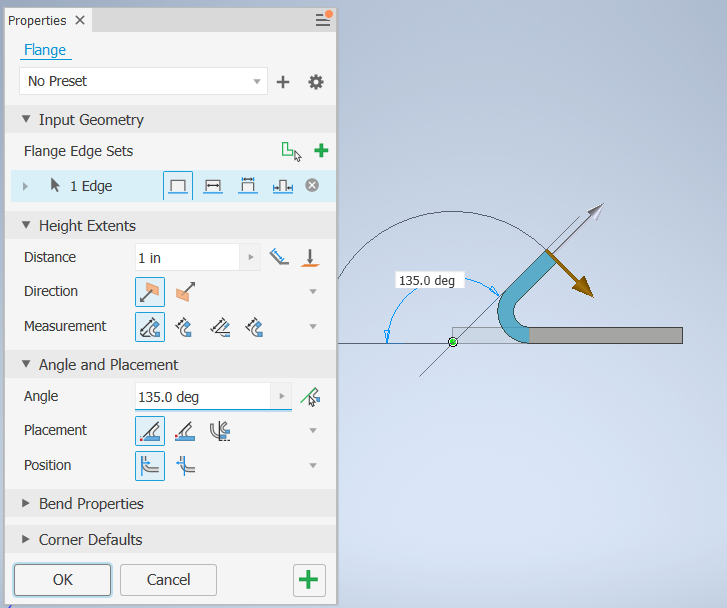Viewport: 727px width, 608px height.
Task: Expand the 1 Edge row
Action: (x=26, y=186)
